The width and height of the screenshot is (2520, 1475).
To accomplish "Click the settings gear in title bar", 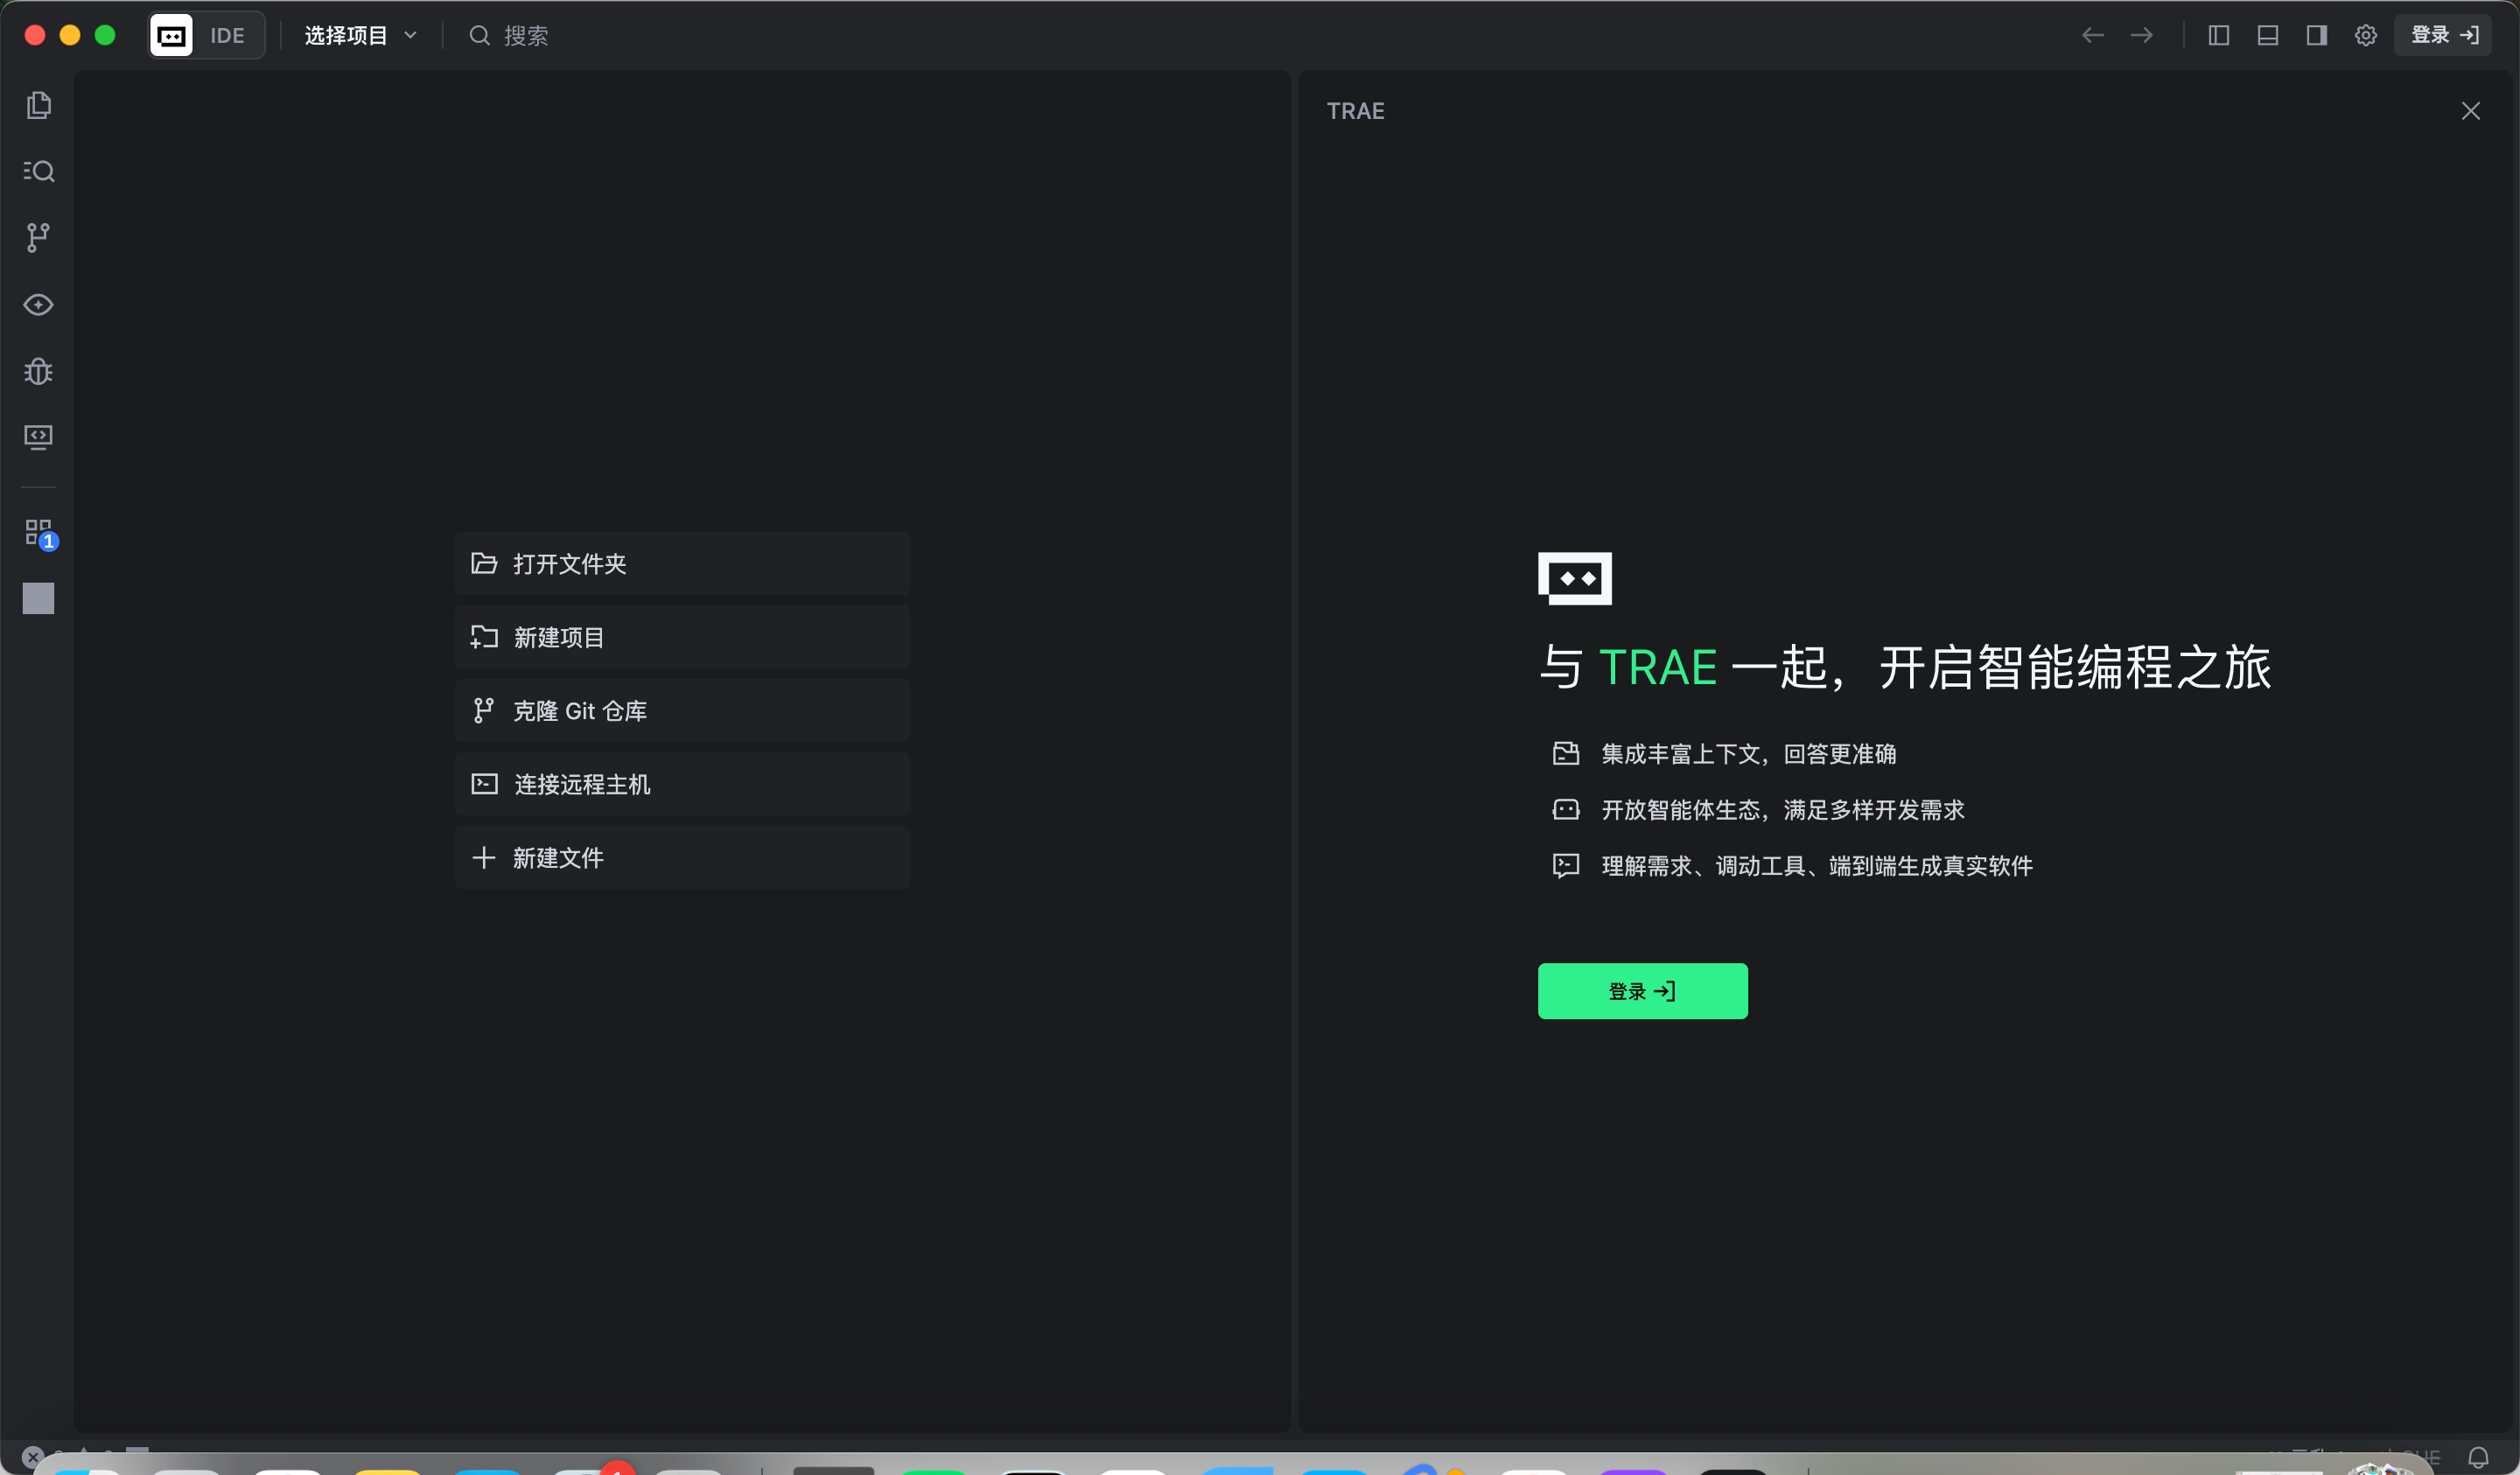I will click(2365, 35).
